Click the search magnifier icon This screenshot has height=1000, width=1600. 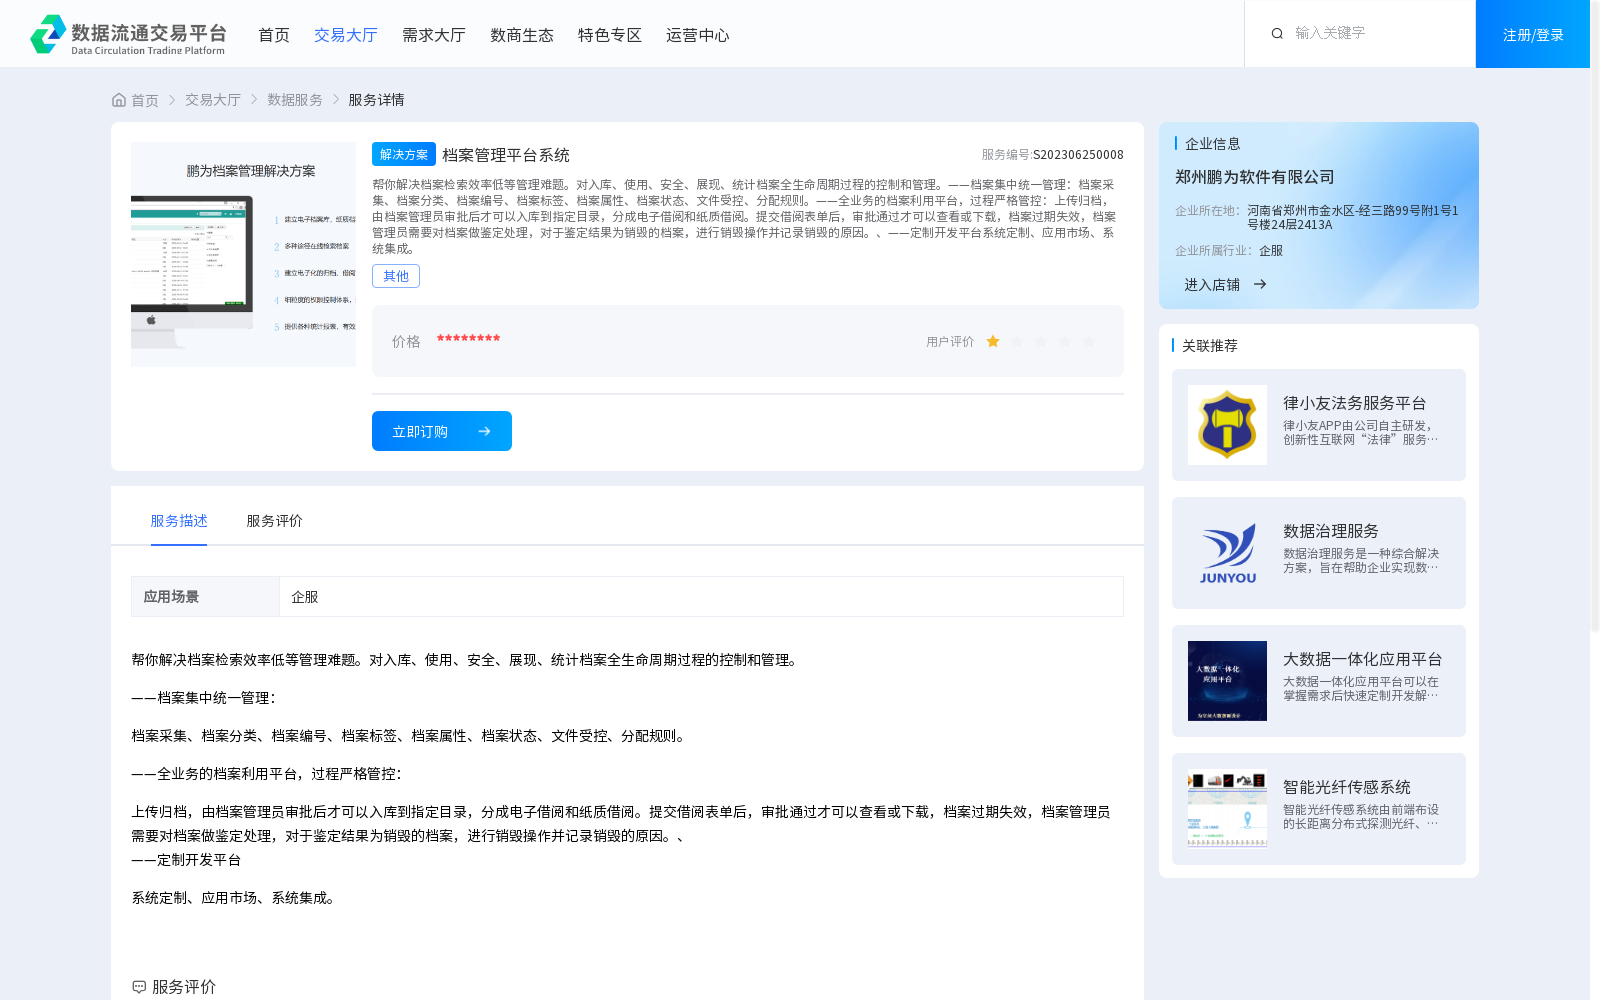coord(1277,33)
